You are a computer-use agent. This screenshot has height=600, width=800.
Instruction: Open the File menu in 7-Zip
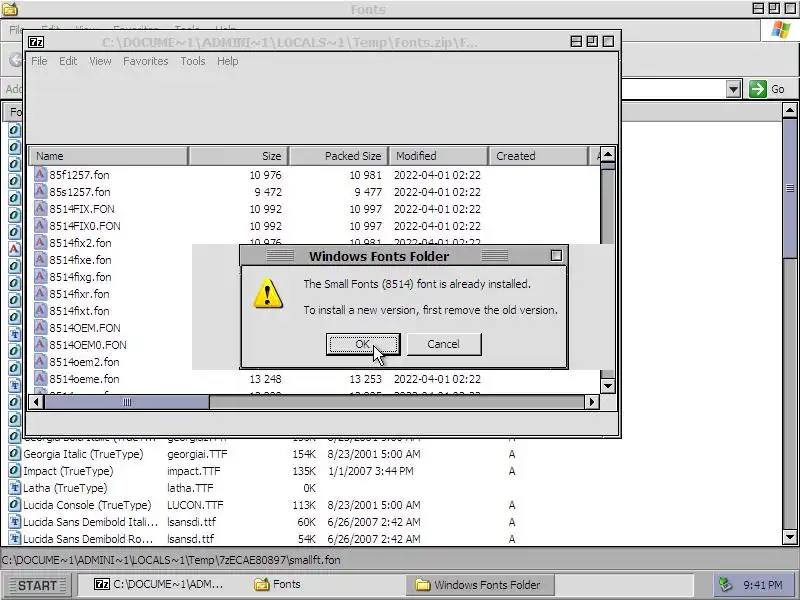[39, 61]
